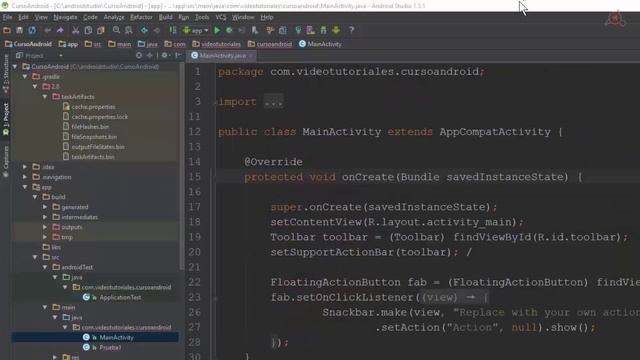Collapse the .gradle folder arrow
This screenshot has width=640, height=360.
(25, 76)
